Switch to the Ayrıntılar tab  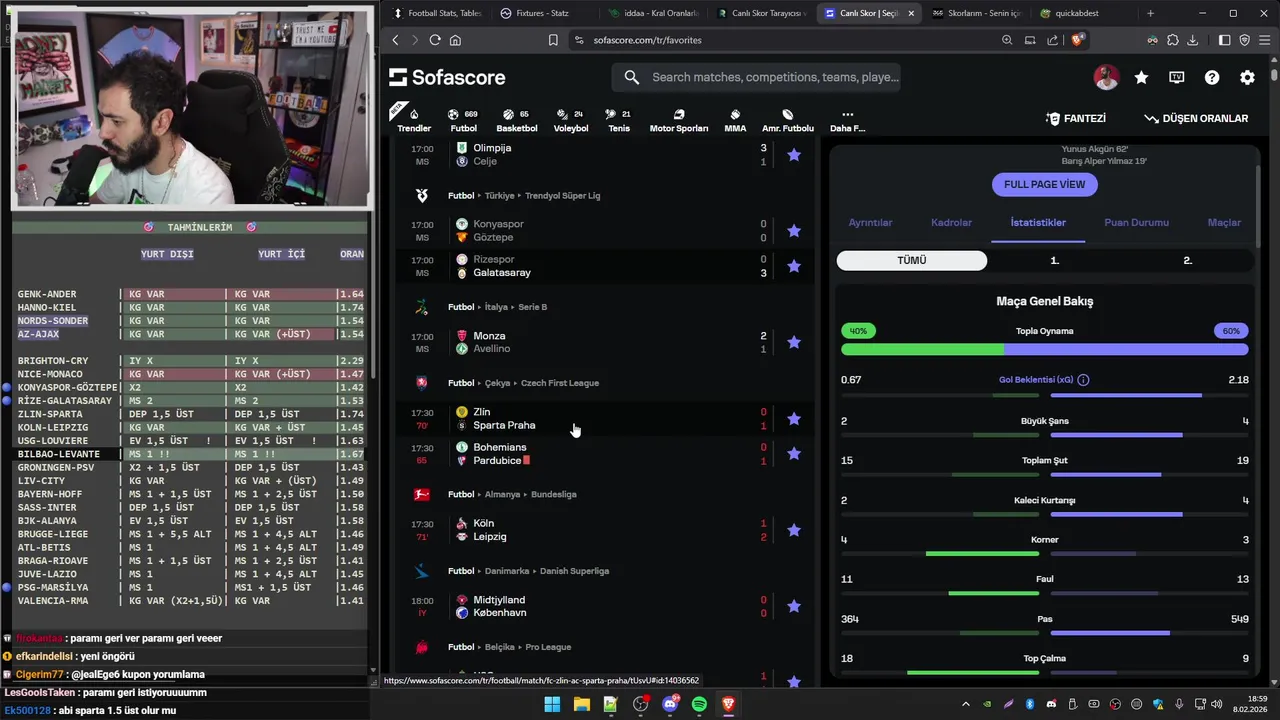870,223
